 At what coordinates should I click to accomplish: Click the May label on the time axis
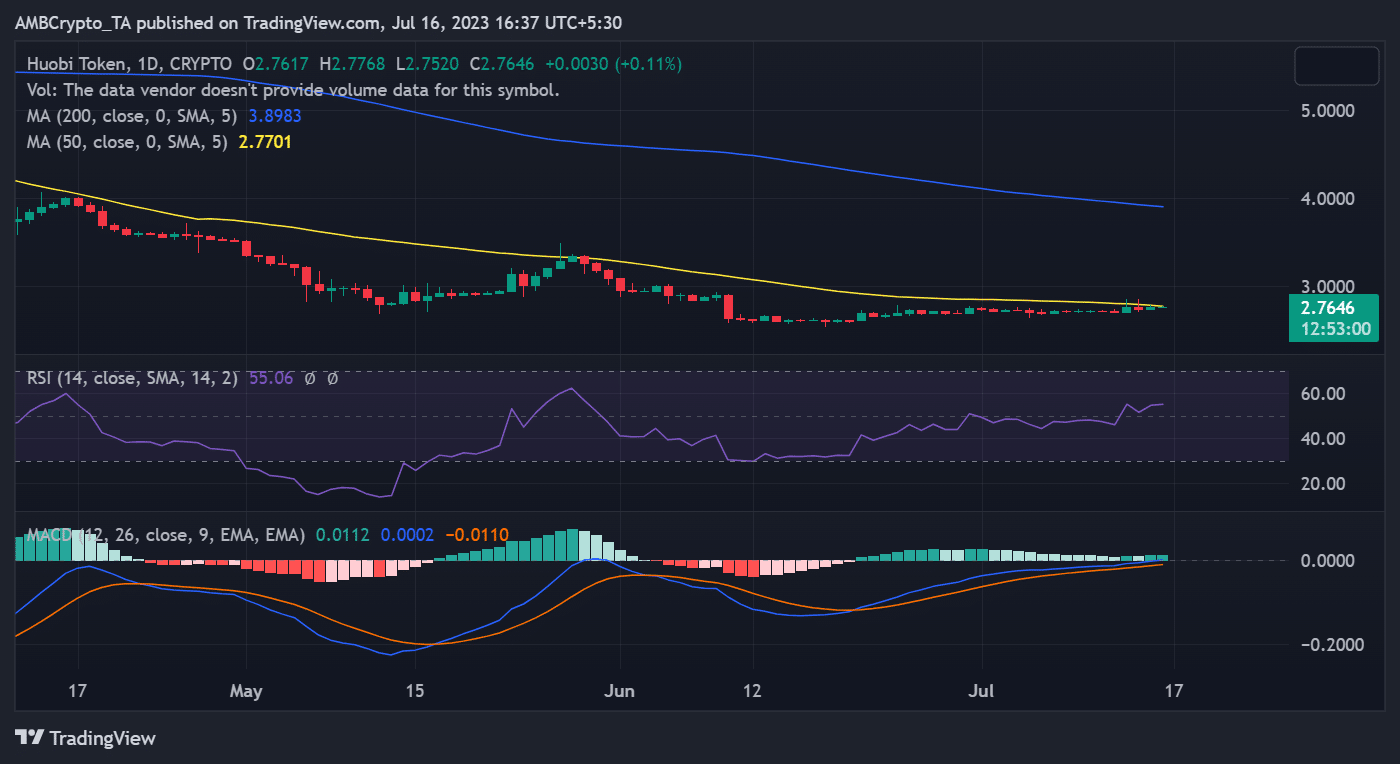click(x=245, y=691)
